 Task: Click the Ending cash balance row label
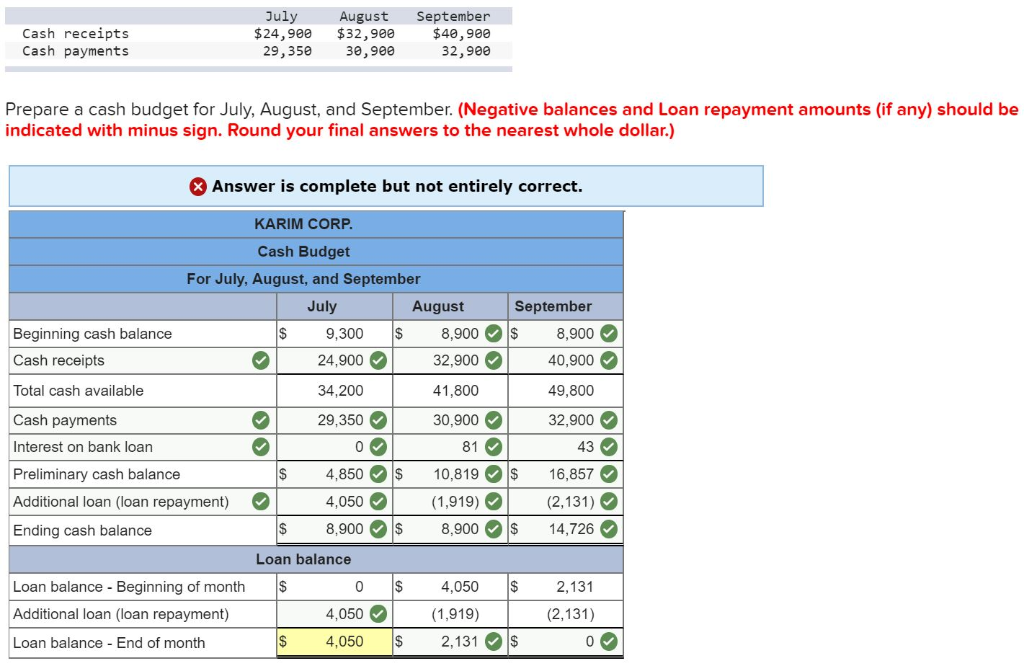(82, 530)
